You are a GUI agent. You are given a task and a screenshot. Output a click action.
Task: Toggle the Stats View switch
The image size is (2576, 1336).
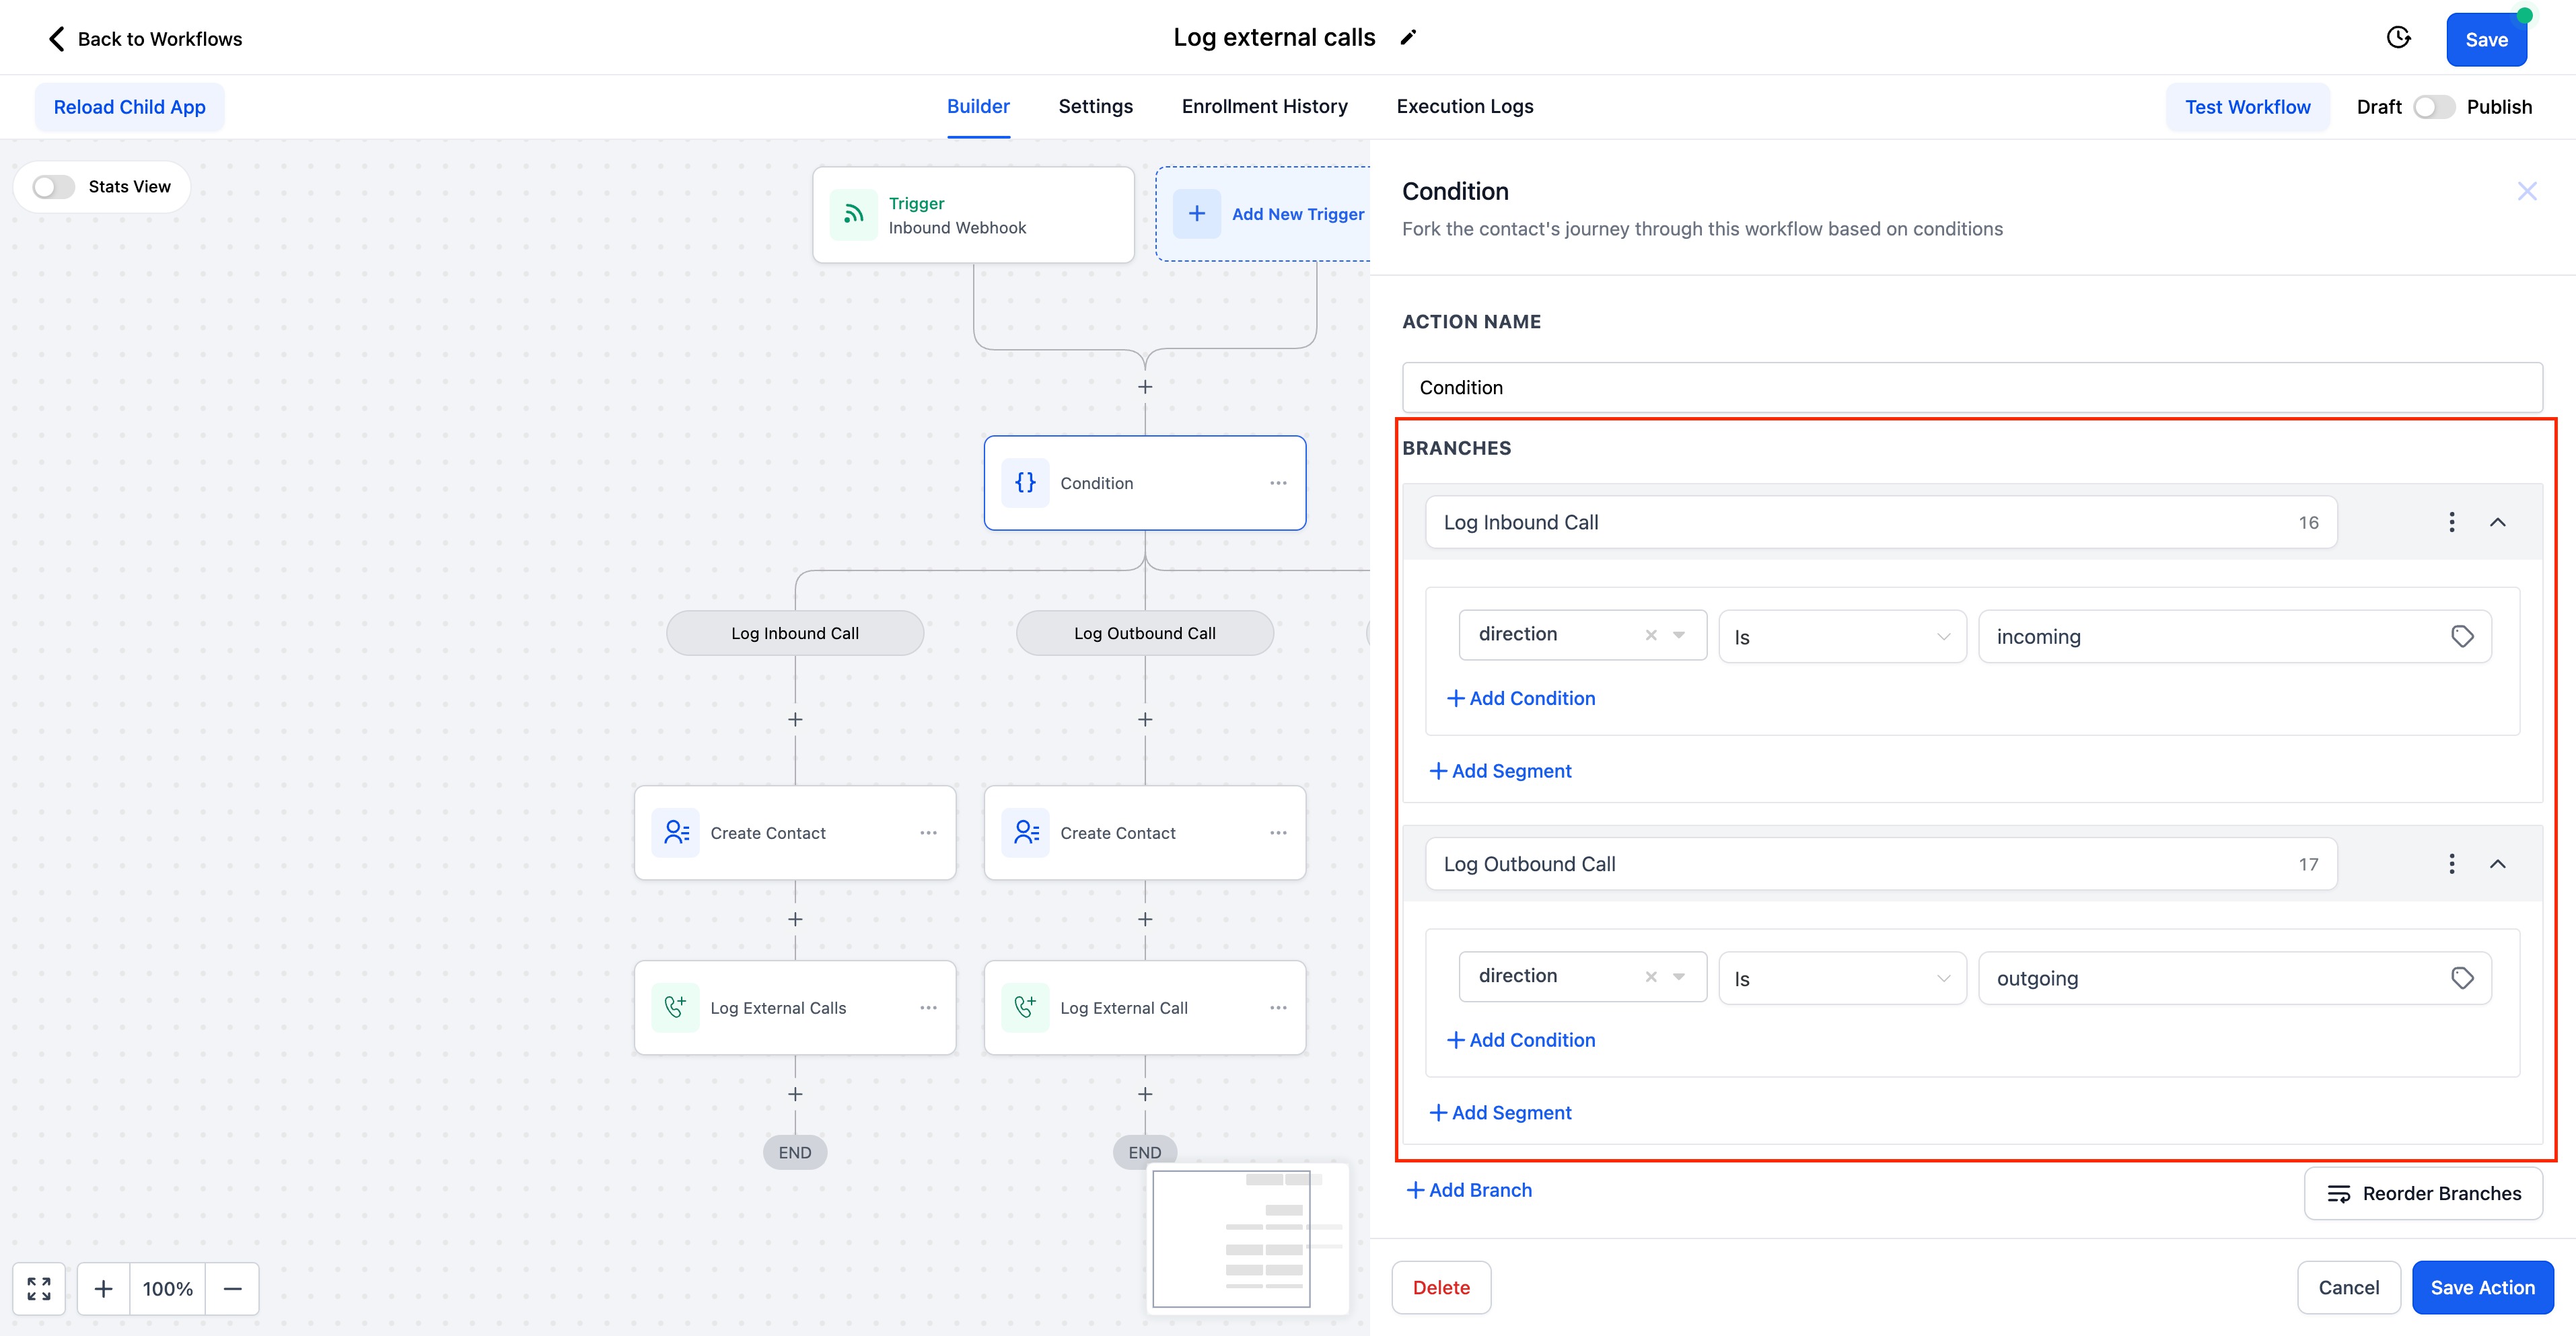[x=54, y=187]
